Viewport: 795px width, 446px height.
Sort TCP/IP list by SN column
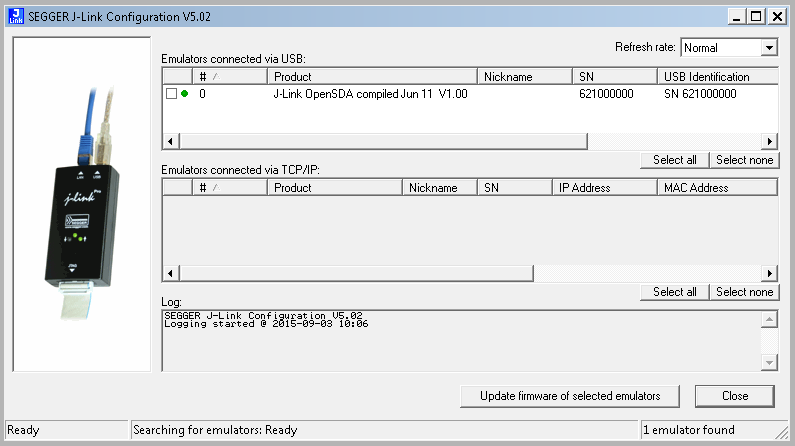515,188
